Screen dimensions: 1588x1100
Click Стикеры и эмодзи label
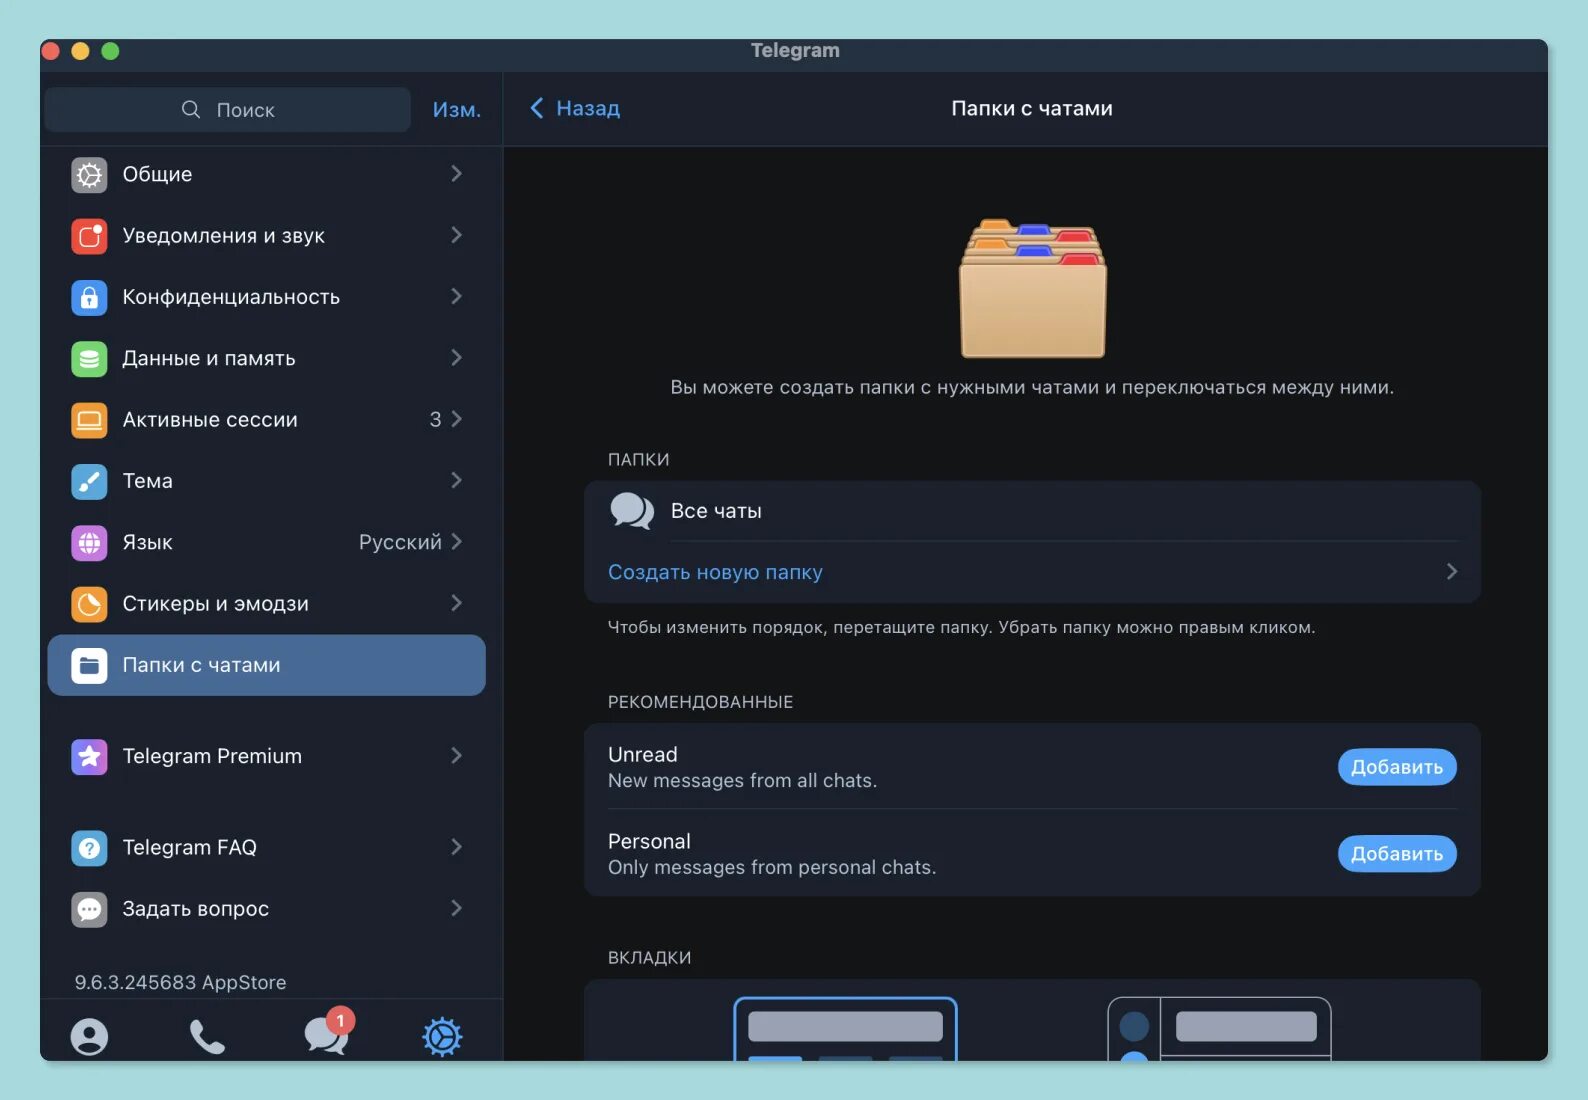pyautogui.click(x=216, y=604)
